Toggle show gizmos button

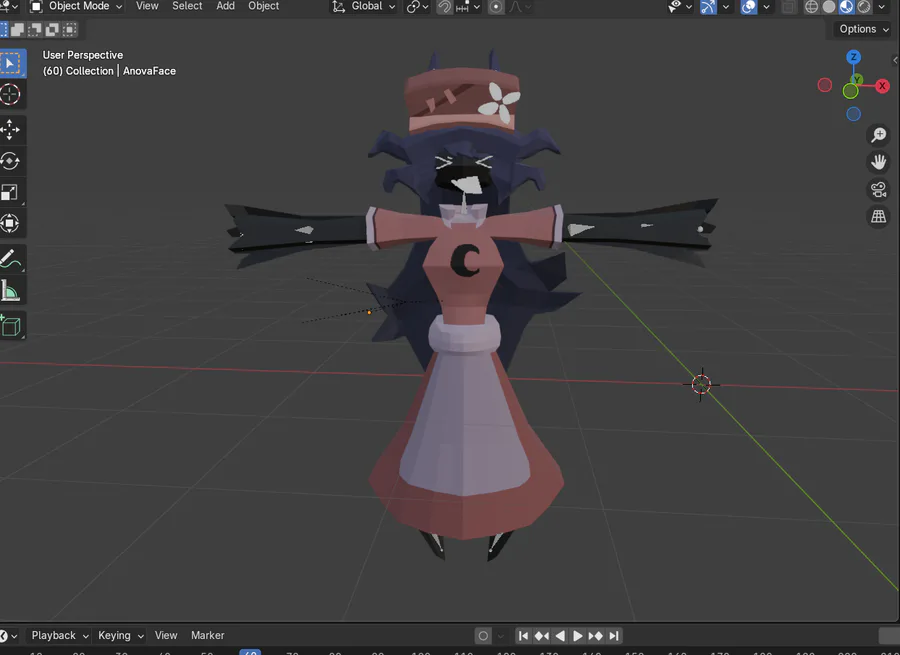click(708, 7)
